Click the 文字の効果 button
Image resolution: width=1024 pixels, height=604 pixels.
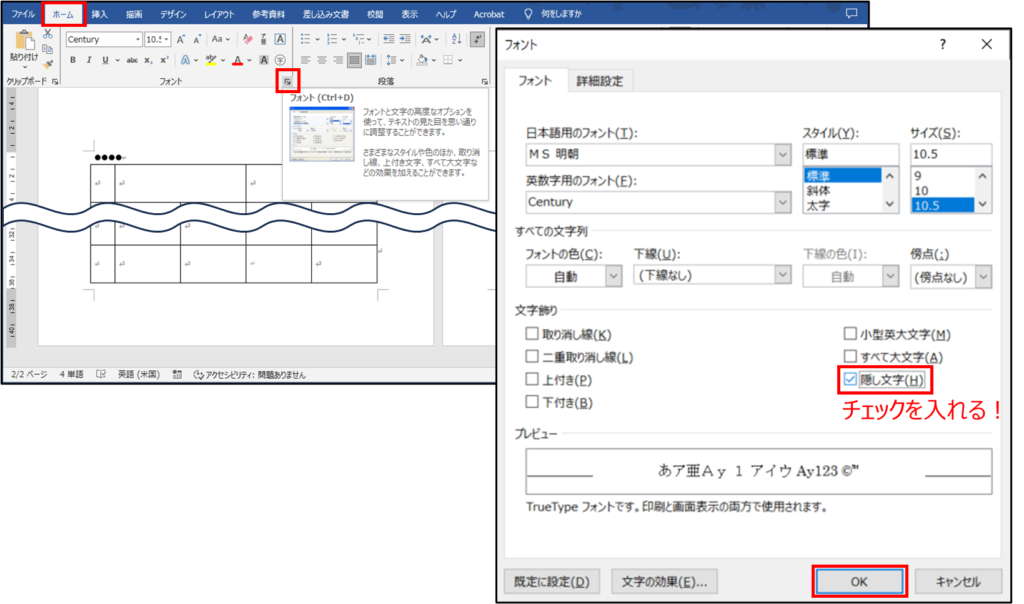click(664, 581)
